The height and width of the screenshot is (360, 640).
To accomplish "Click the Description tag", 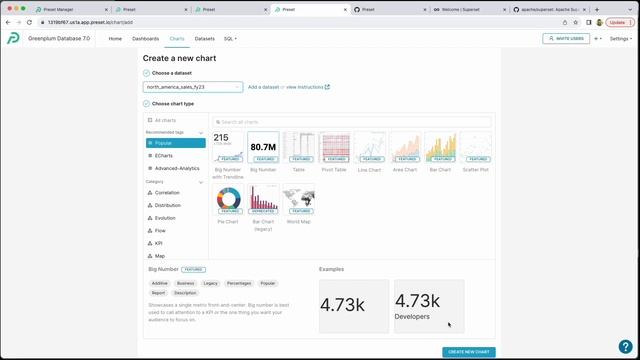I will 185,293.
